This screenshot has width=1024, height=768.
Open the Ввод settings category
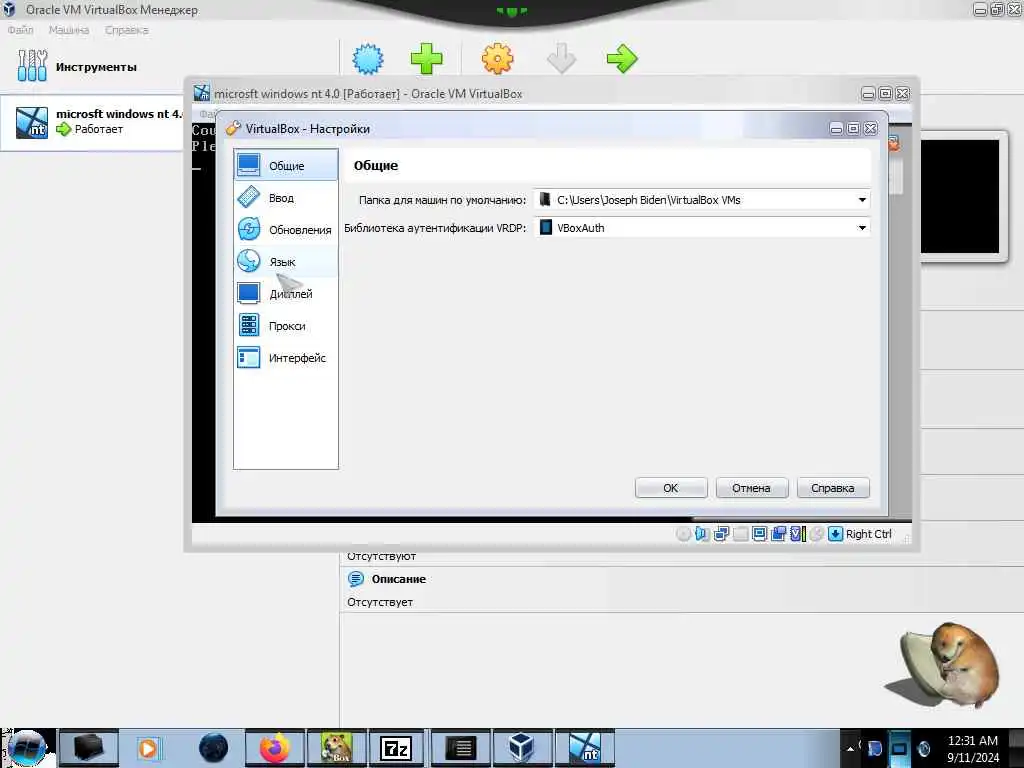[x=285, y=198]
